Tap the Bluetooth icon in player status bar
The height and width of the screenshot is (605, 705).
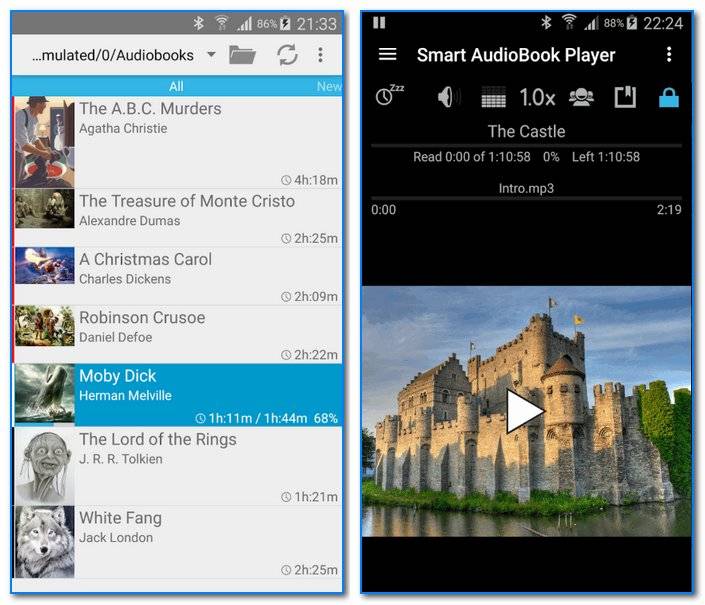[x=546, y=22]
